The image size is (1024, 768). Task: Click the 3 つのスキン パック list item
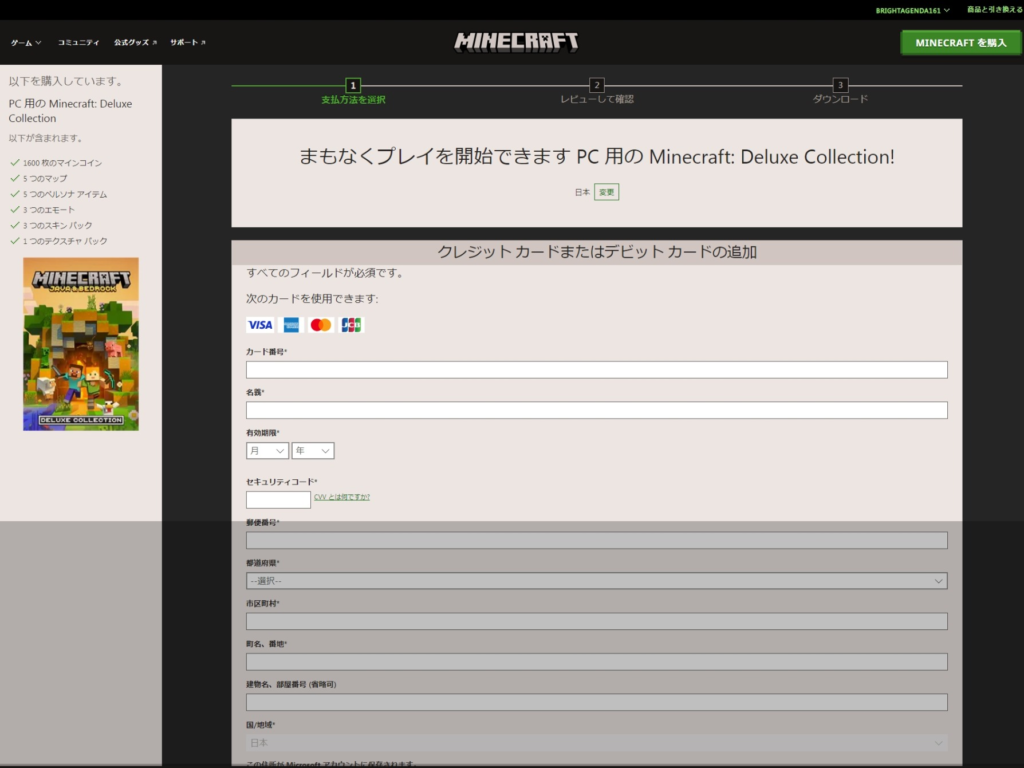coord(51,225)
